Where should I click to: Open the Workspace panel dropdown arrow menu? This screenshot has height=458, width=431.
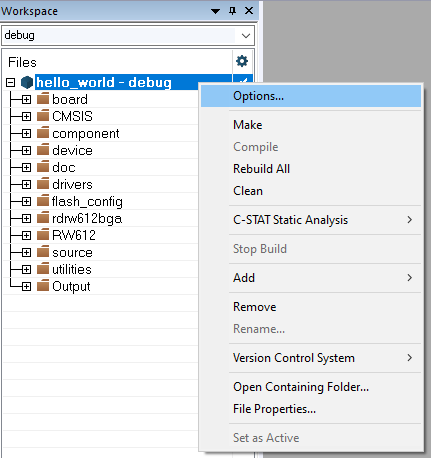point(216,11)
